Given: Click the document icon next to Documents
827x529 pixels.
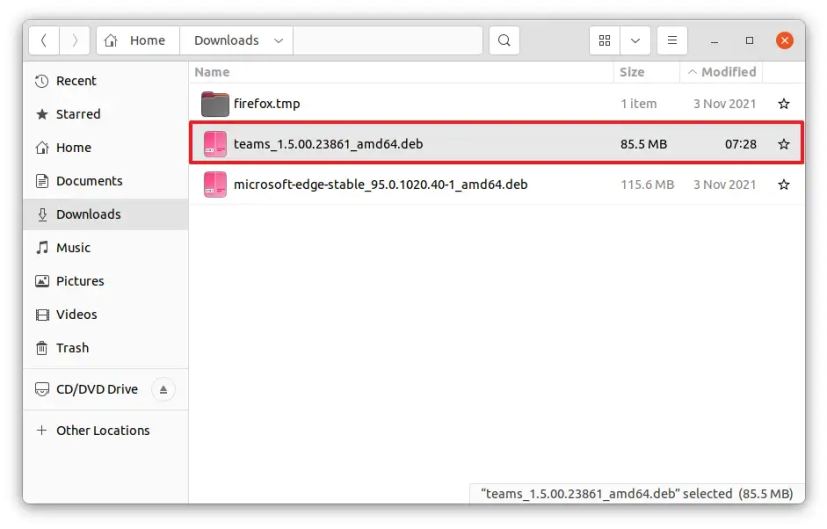Looking at the screenshot, I should tap(42, 181).
